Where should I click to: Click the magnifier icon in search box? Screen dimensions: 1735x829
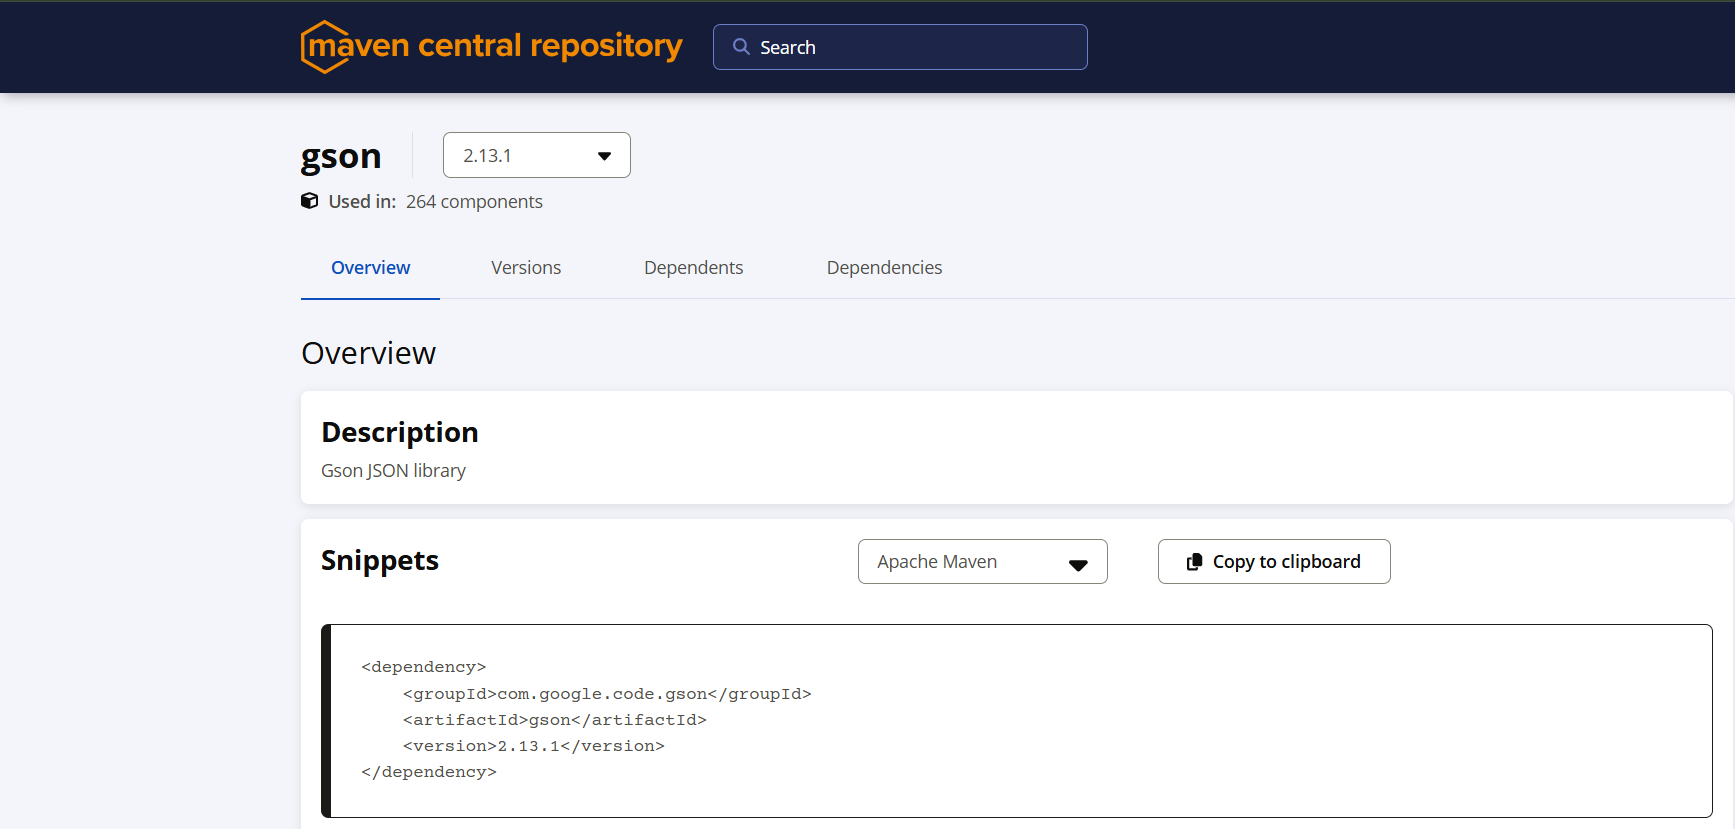[741, 47]
